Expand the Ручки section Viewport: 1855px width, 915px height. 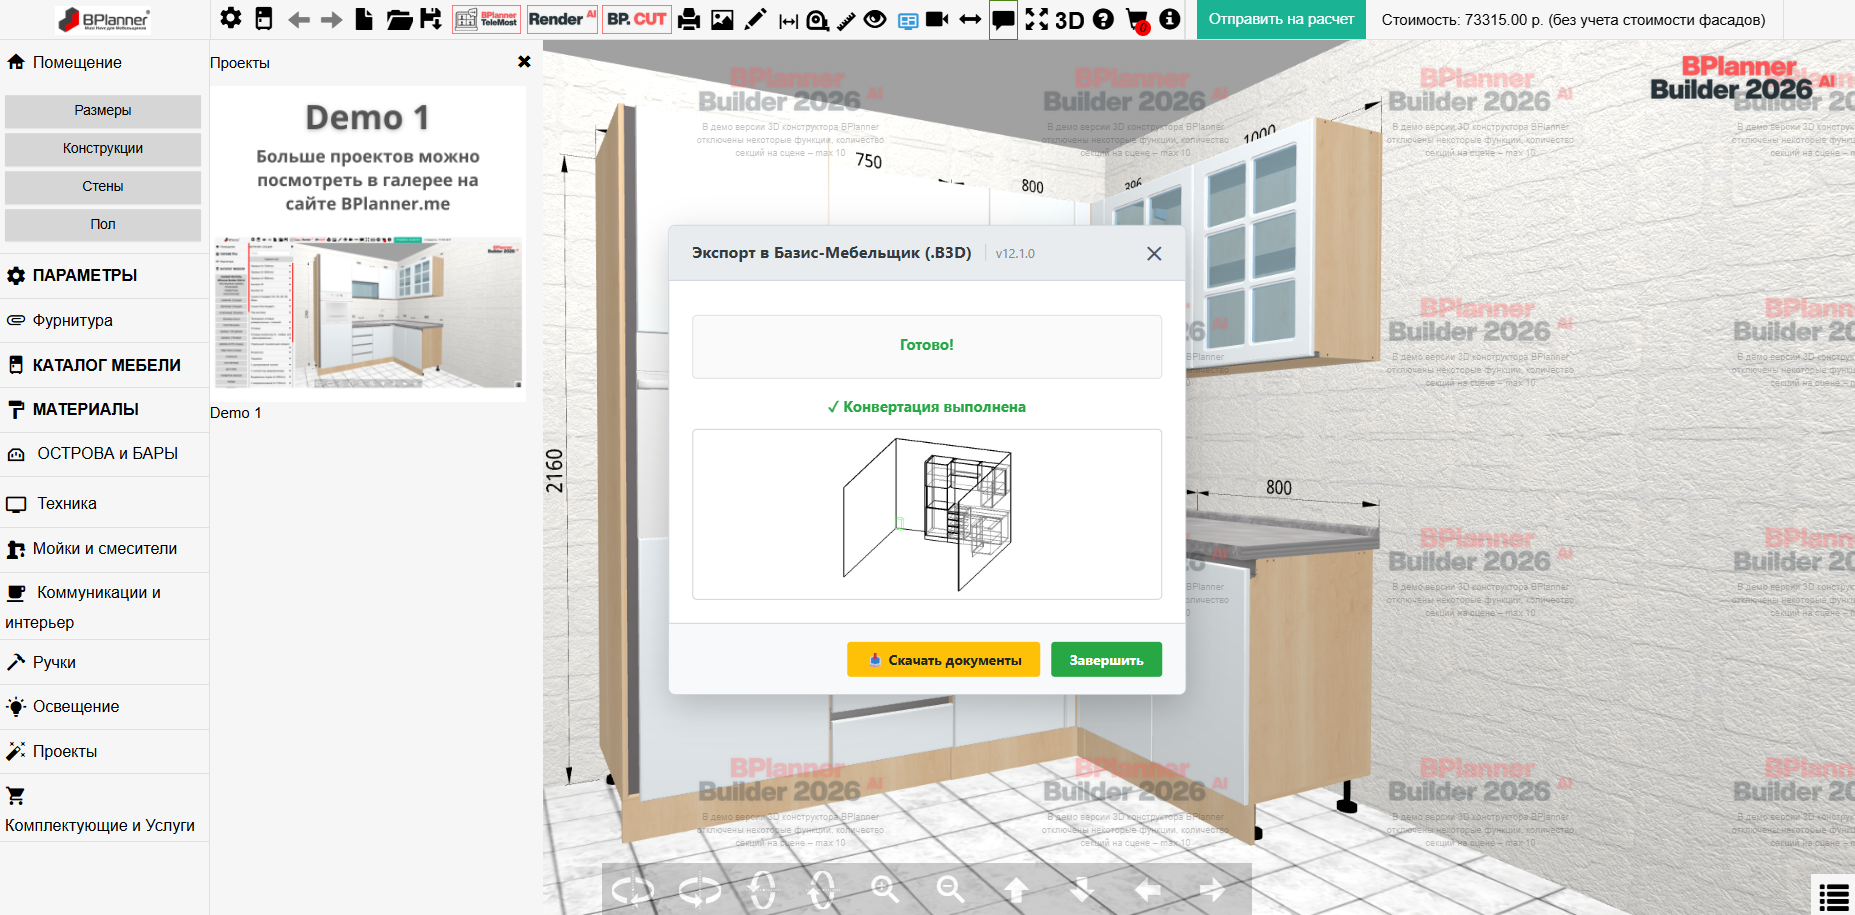pos(104,662)
